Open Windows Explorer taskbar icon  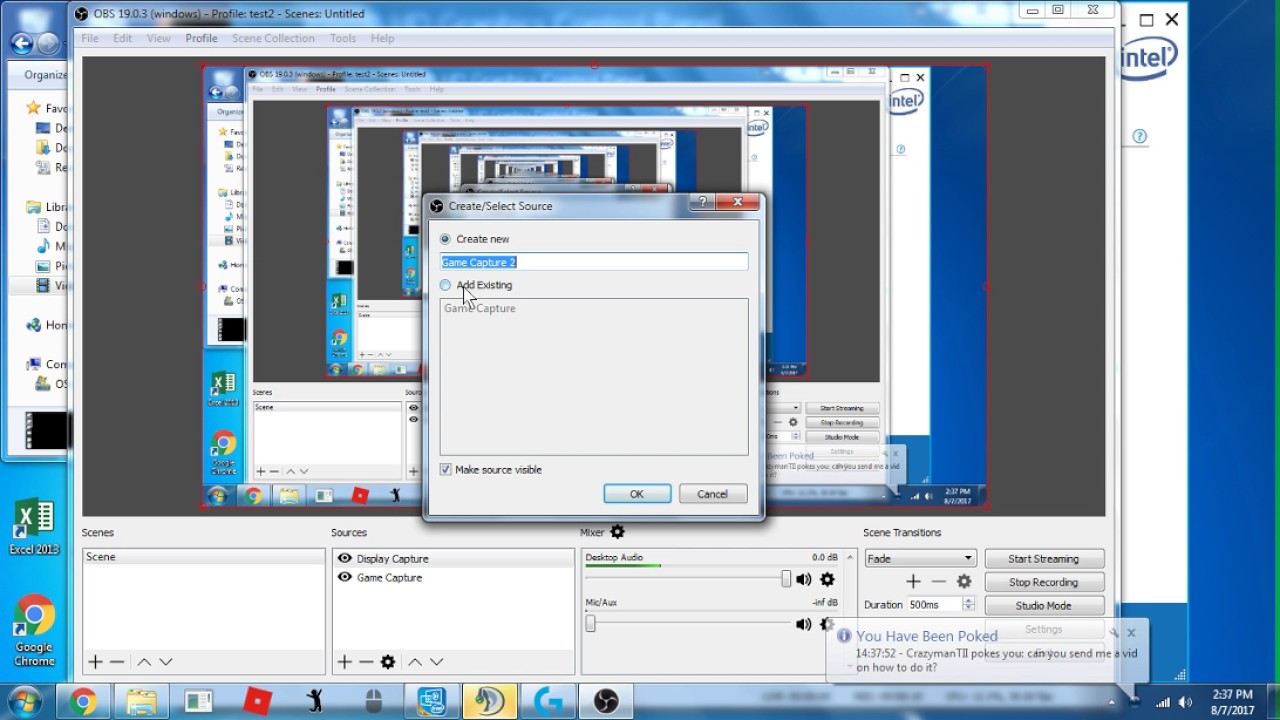pos(141,701)
